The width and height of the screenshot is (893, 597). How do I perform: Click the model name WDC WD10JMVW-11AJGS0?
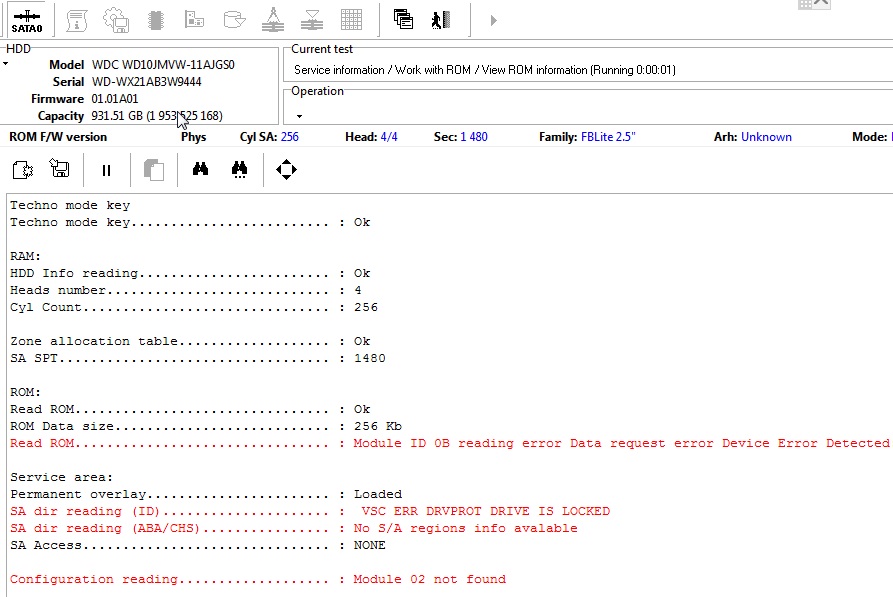[x=163, y=64]
